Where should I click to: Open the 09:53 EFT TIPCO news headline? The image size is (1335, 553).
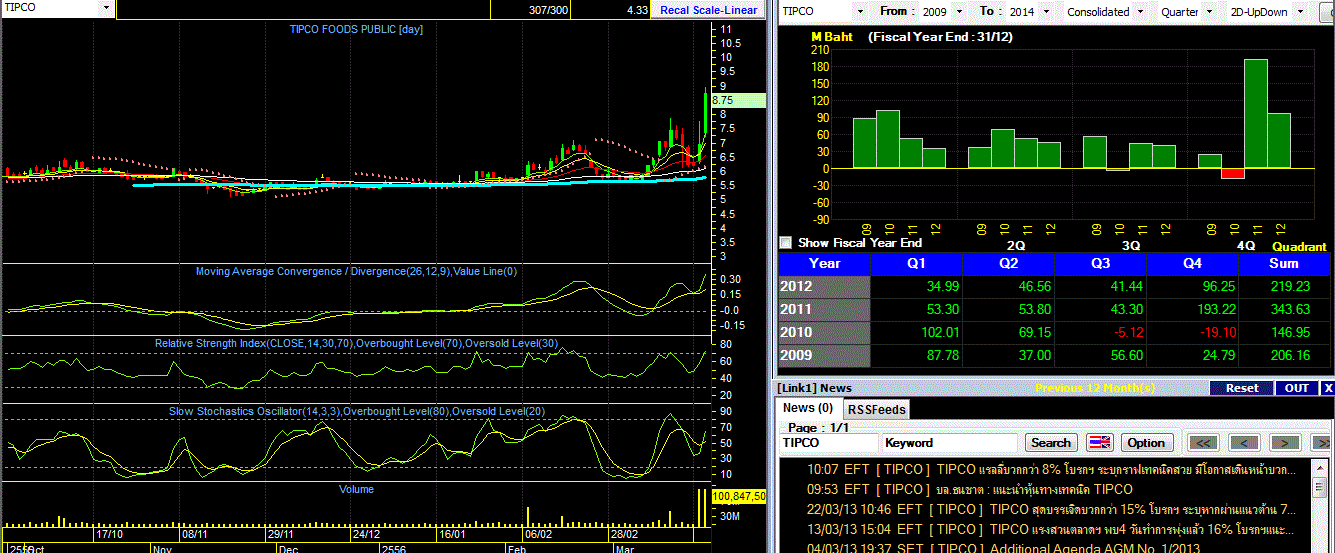970,489
